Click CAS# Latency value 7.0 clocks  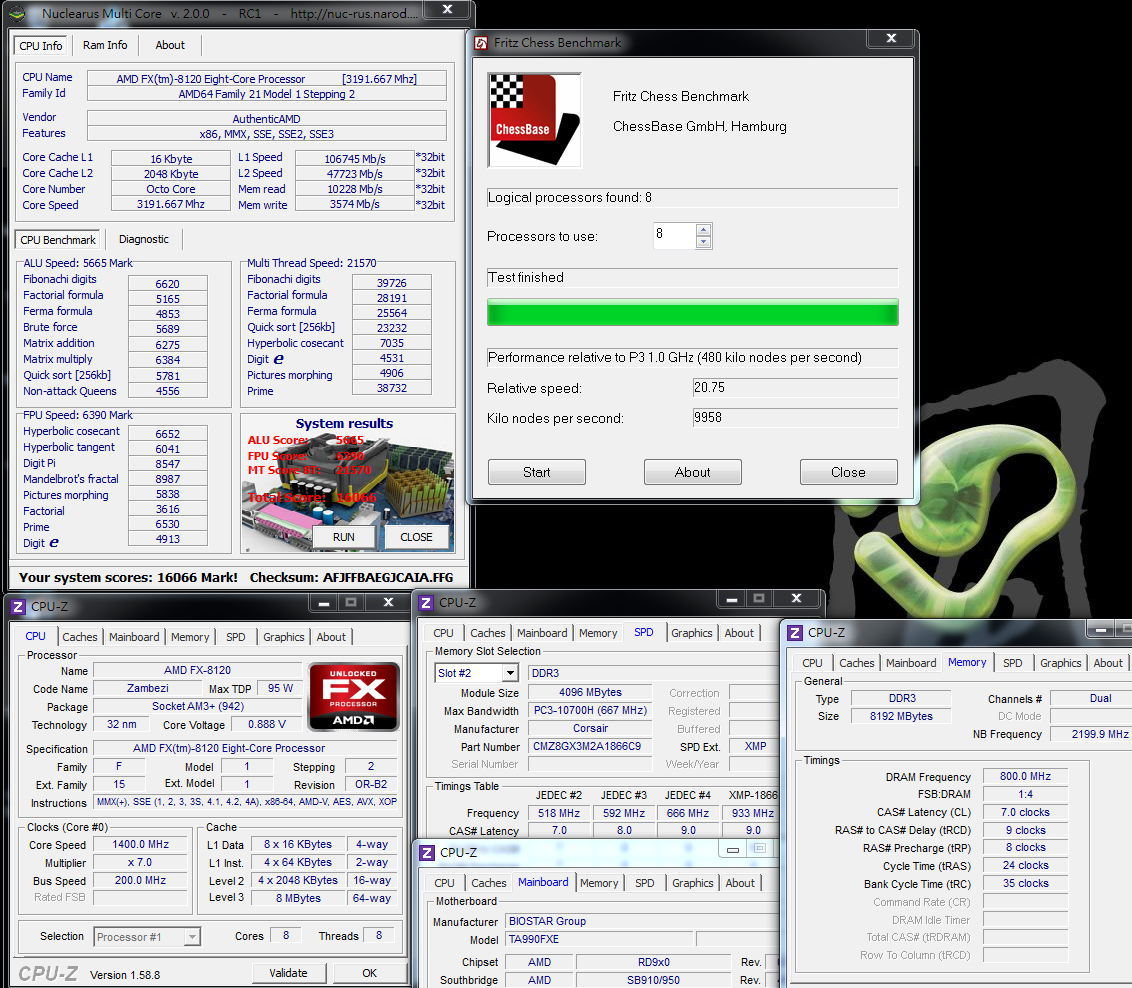(1025, 812)
